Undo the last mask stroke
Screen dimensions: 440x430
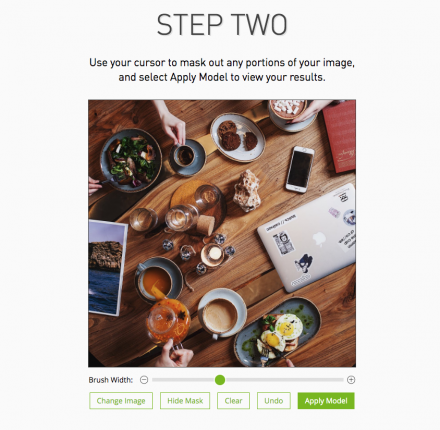tap(274, 401)
